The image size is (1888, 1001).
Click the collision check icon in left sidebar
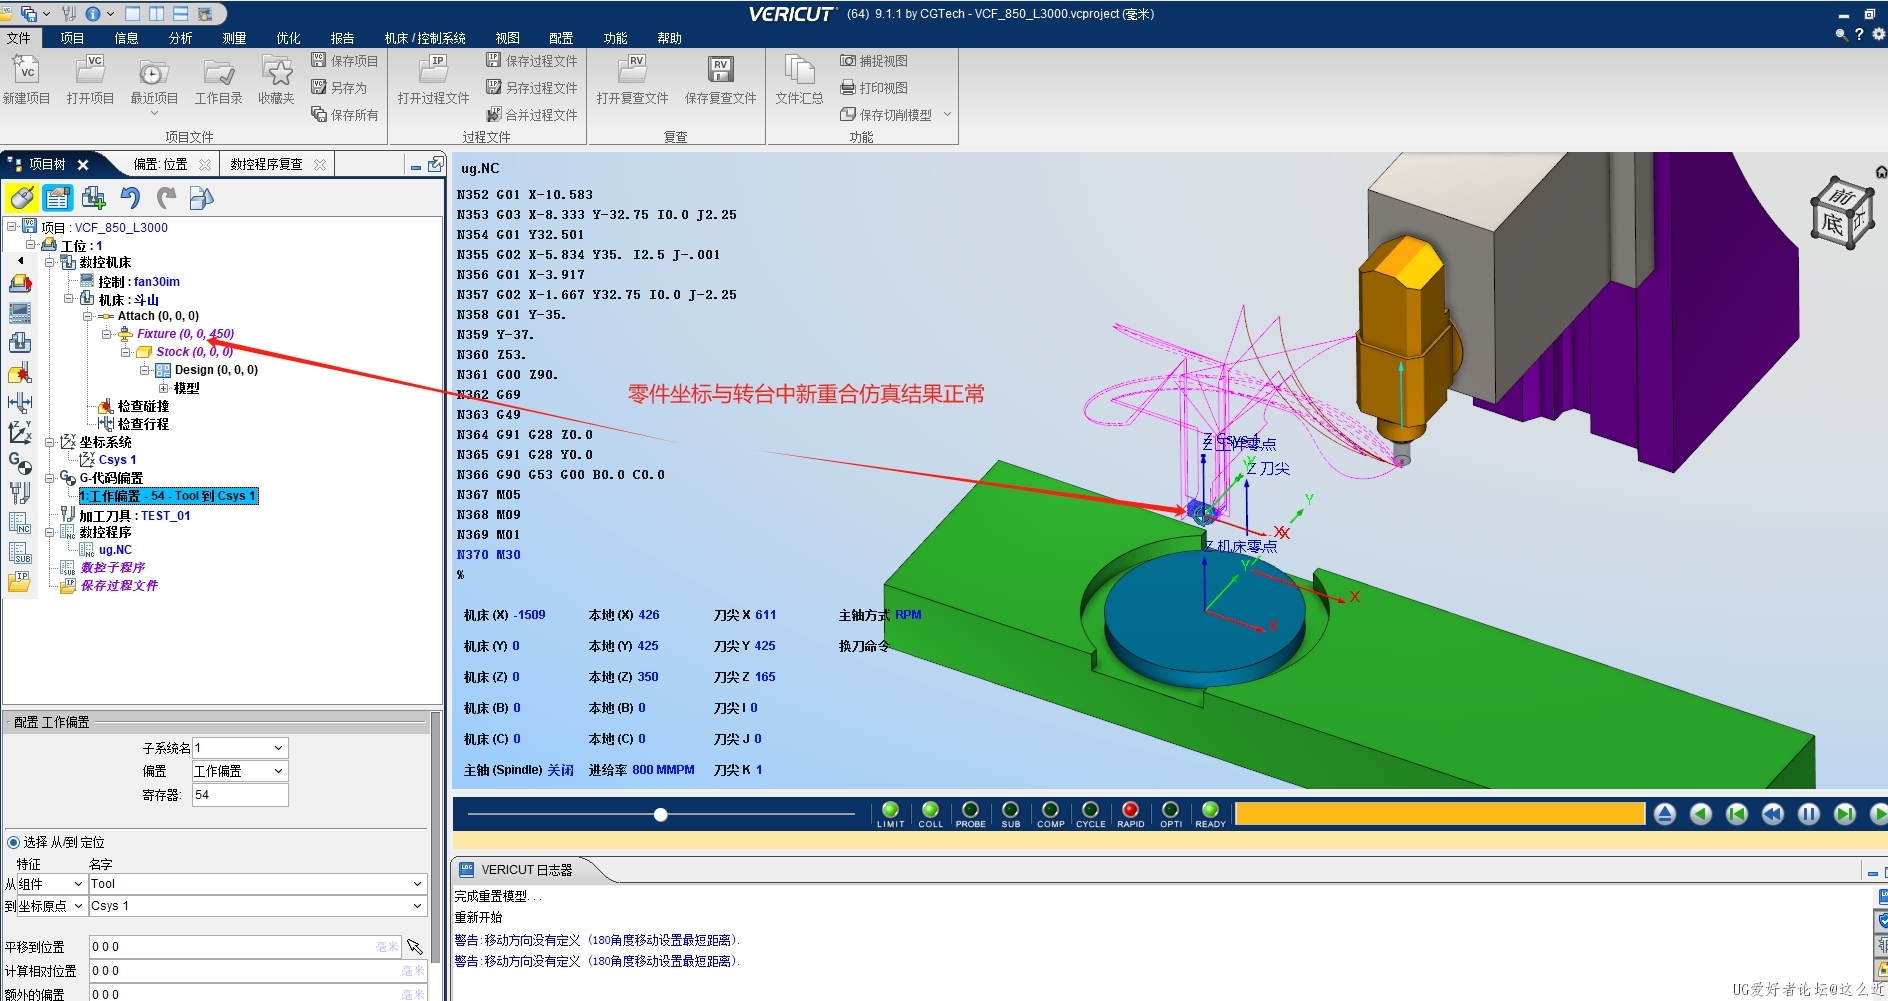(20, 373)
